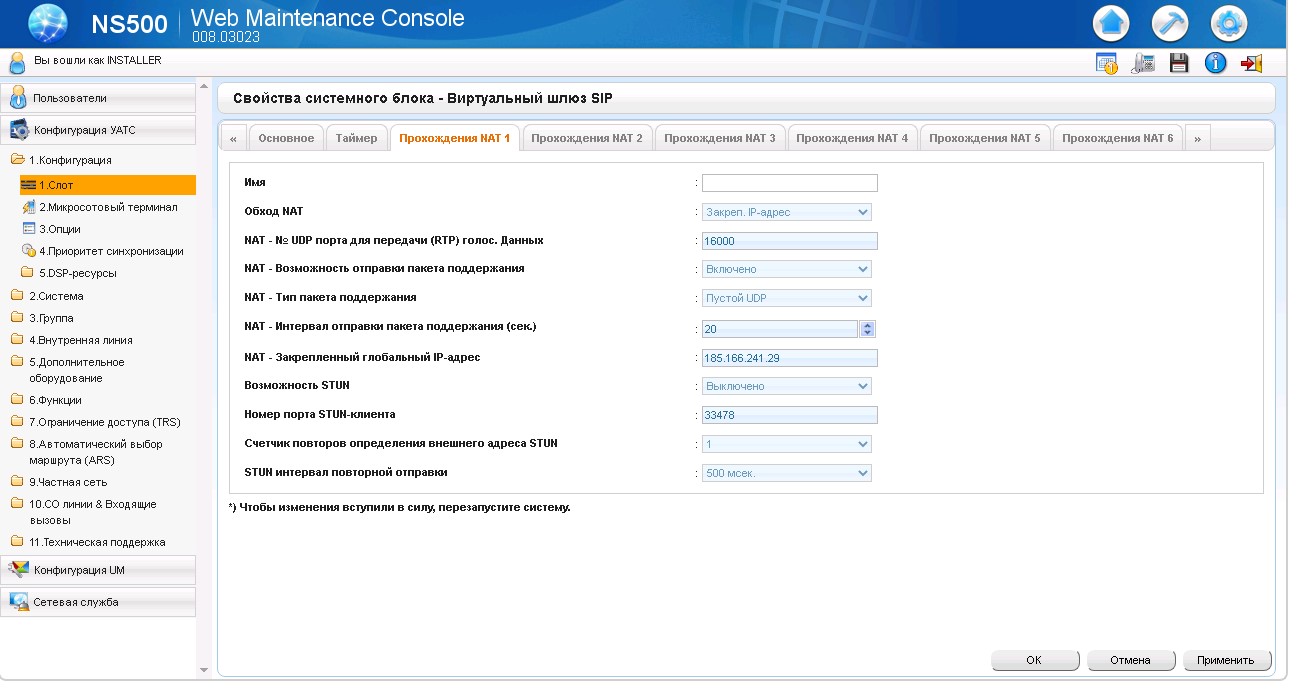The height and width of the screenshot is (689, 1314).
Task: Open the gear setup icon in header
Action: (1228, 23)
